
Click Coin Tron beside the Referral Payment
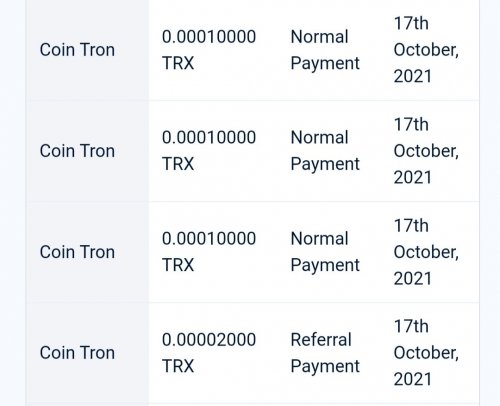coord(77,353)
